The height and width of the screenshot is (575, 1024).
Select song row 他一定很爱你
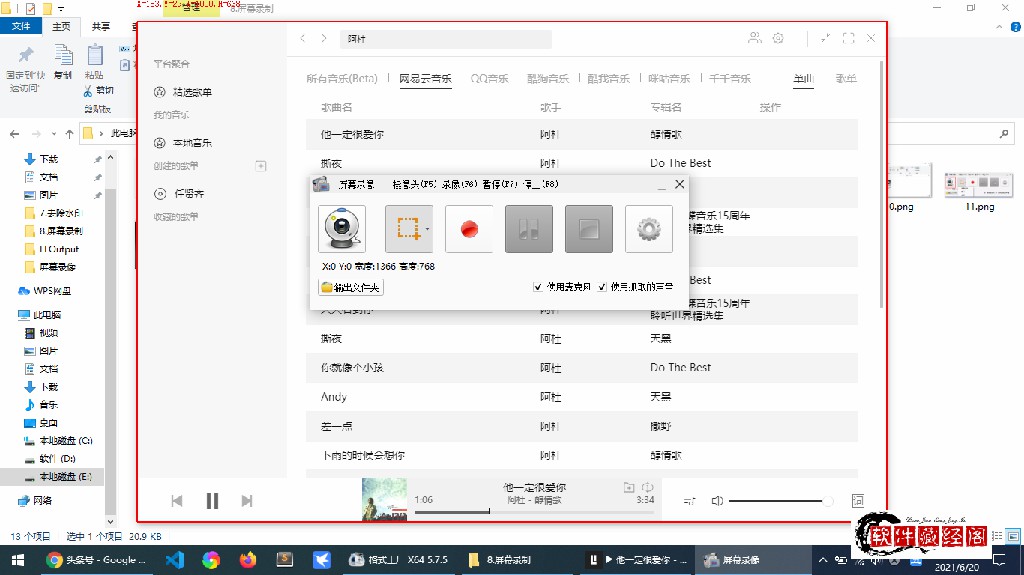coord(581,134)
